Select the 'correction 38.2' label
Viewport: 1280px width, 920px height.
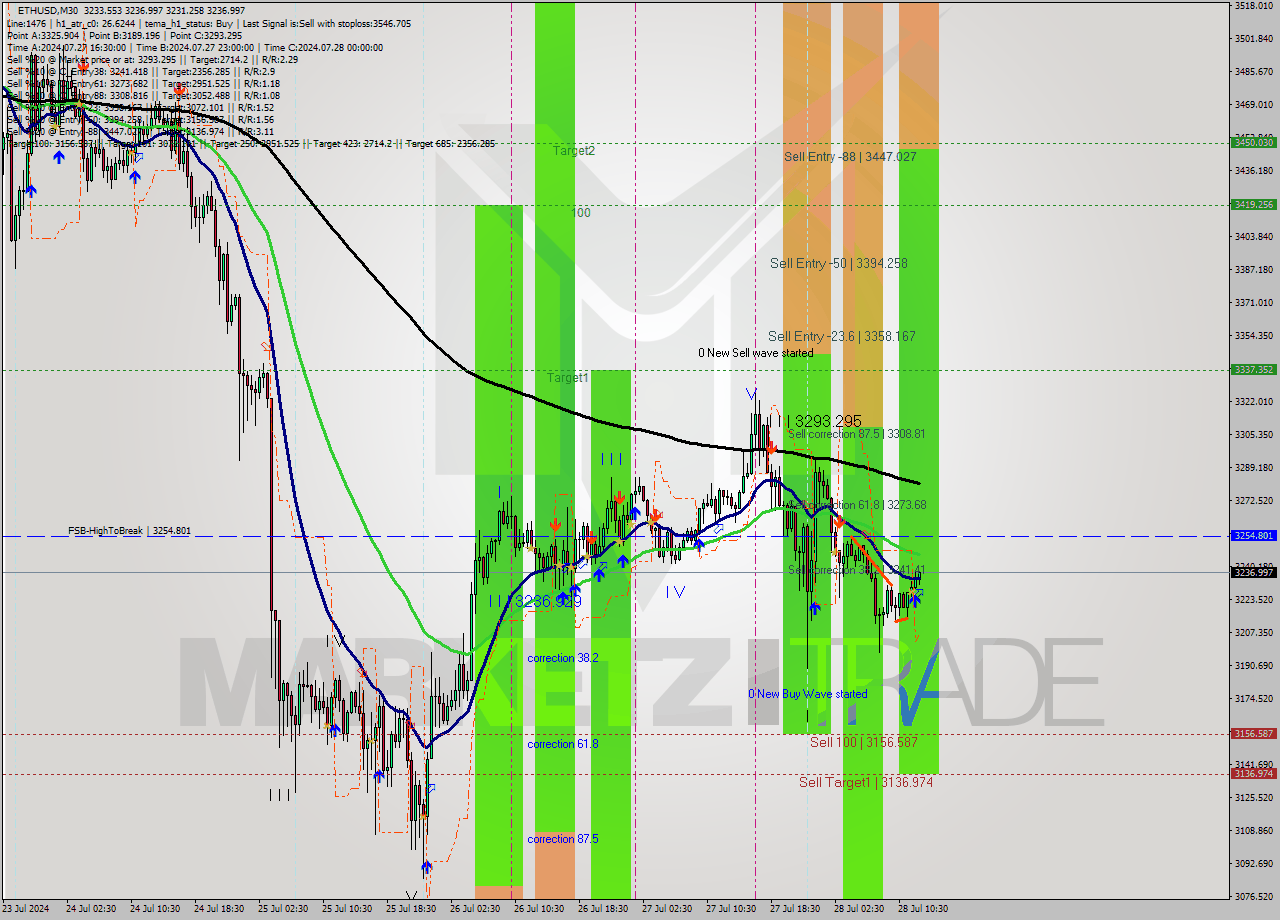tap(563, 658)
